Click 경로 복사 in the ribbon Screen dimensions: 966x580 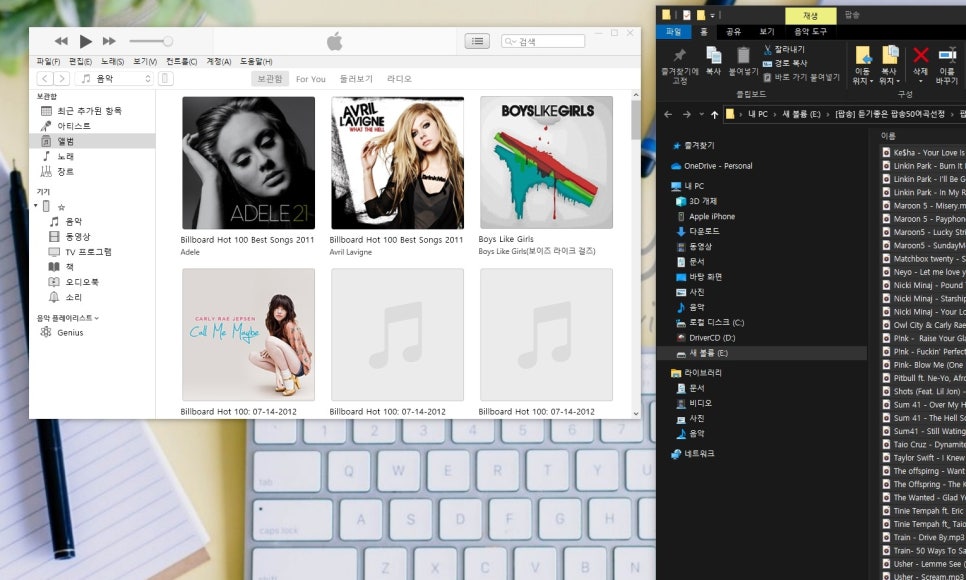[785, 63]
